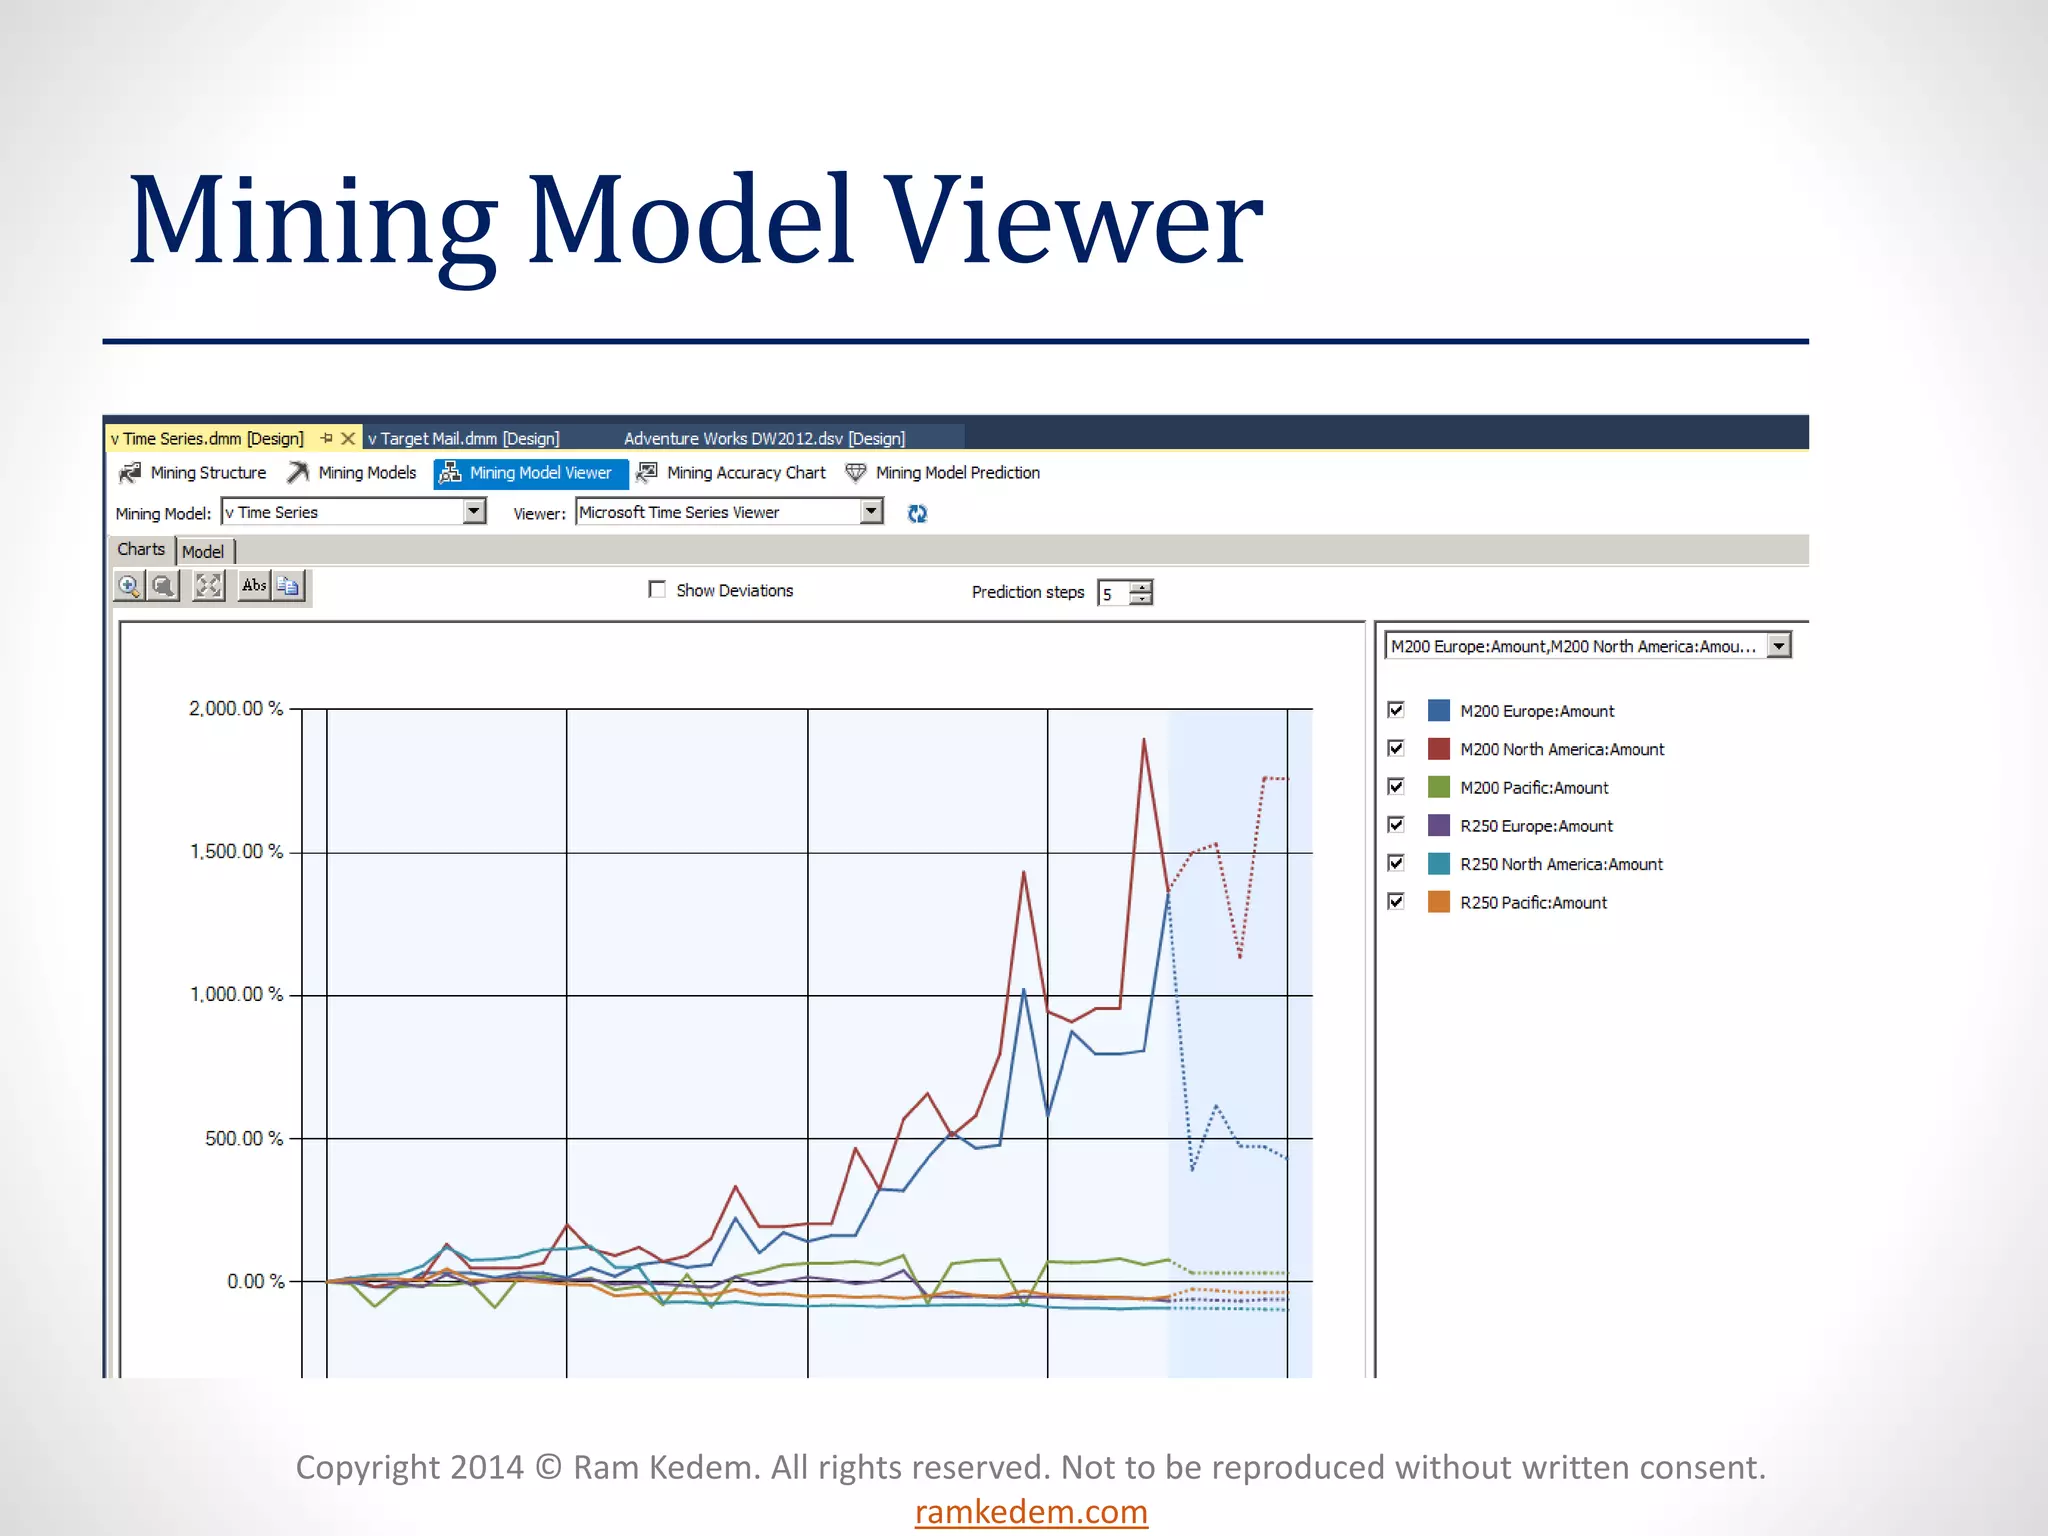Expand the Viewer type dropdown
Image resolution: width=2048 pixels, height=1536 pixels.
(x=872, y=512)
